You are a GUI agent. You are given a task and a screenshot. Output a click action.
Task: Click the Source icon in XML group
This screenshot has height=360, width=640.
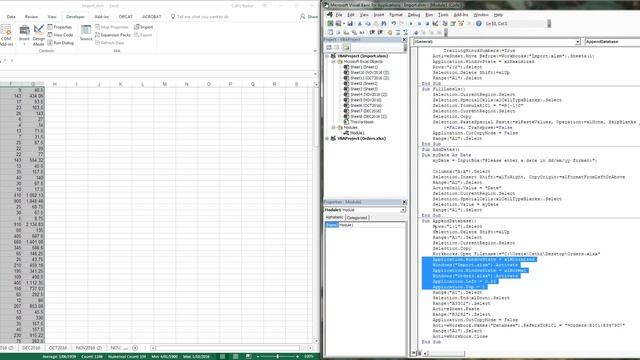86,33
